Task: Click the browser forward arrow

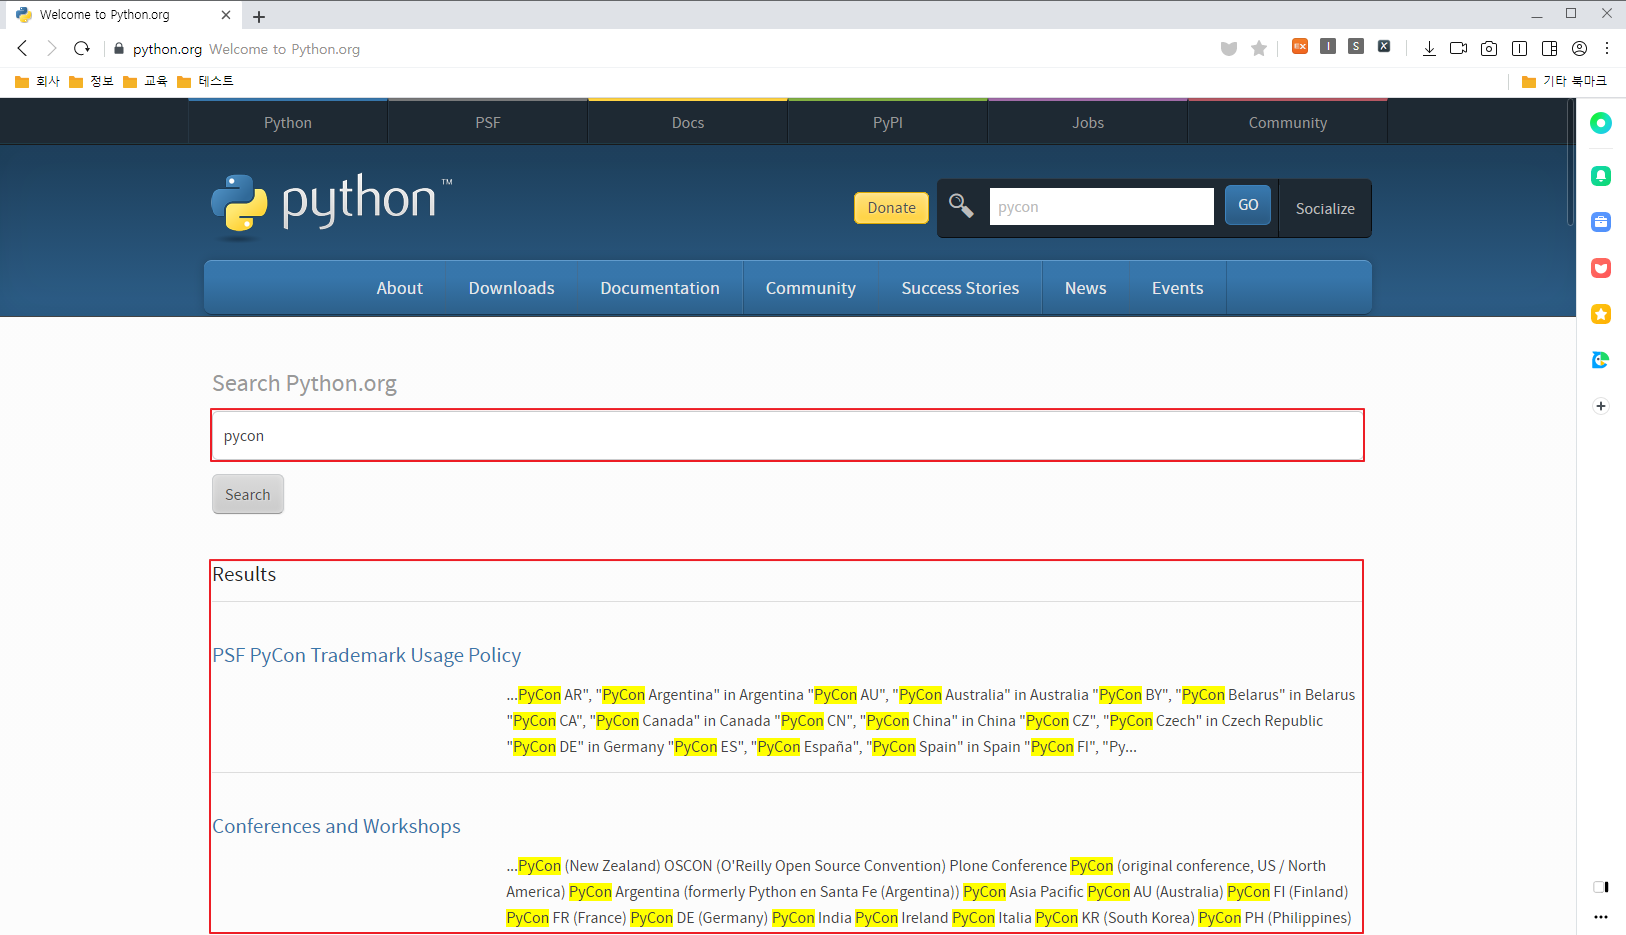Action: [x=52, y=48]
